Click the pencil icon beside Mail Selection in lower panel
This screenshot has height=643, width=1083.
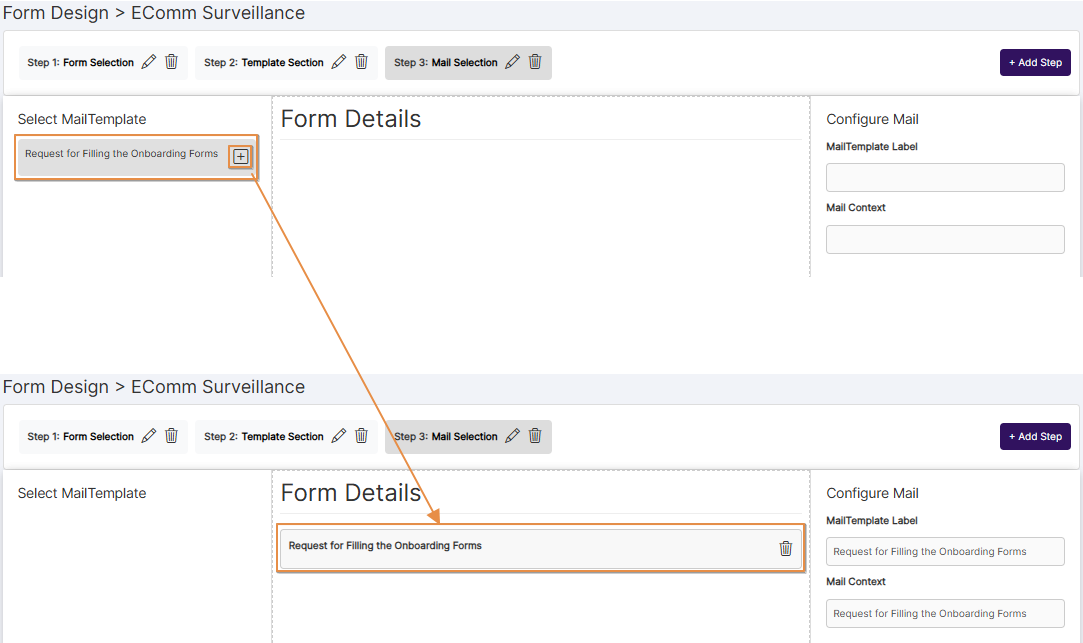click(x=512, y=435)
